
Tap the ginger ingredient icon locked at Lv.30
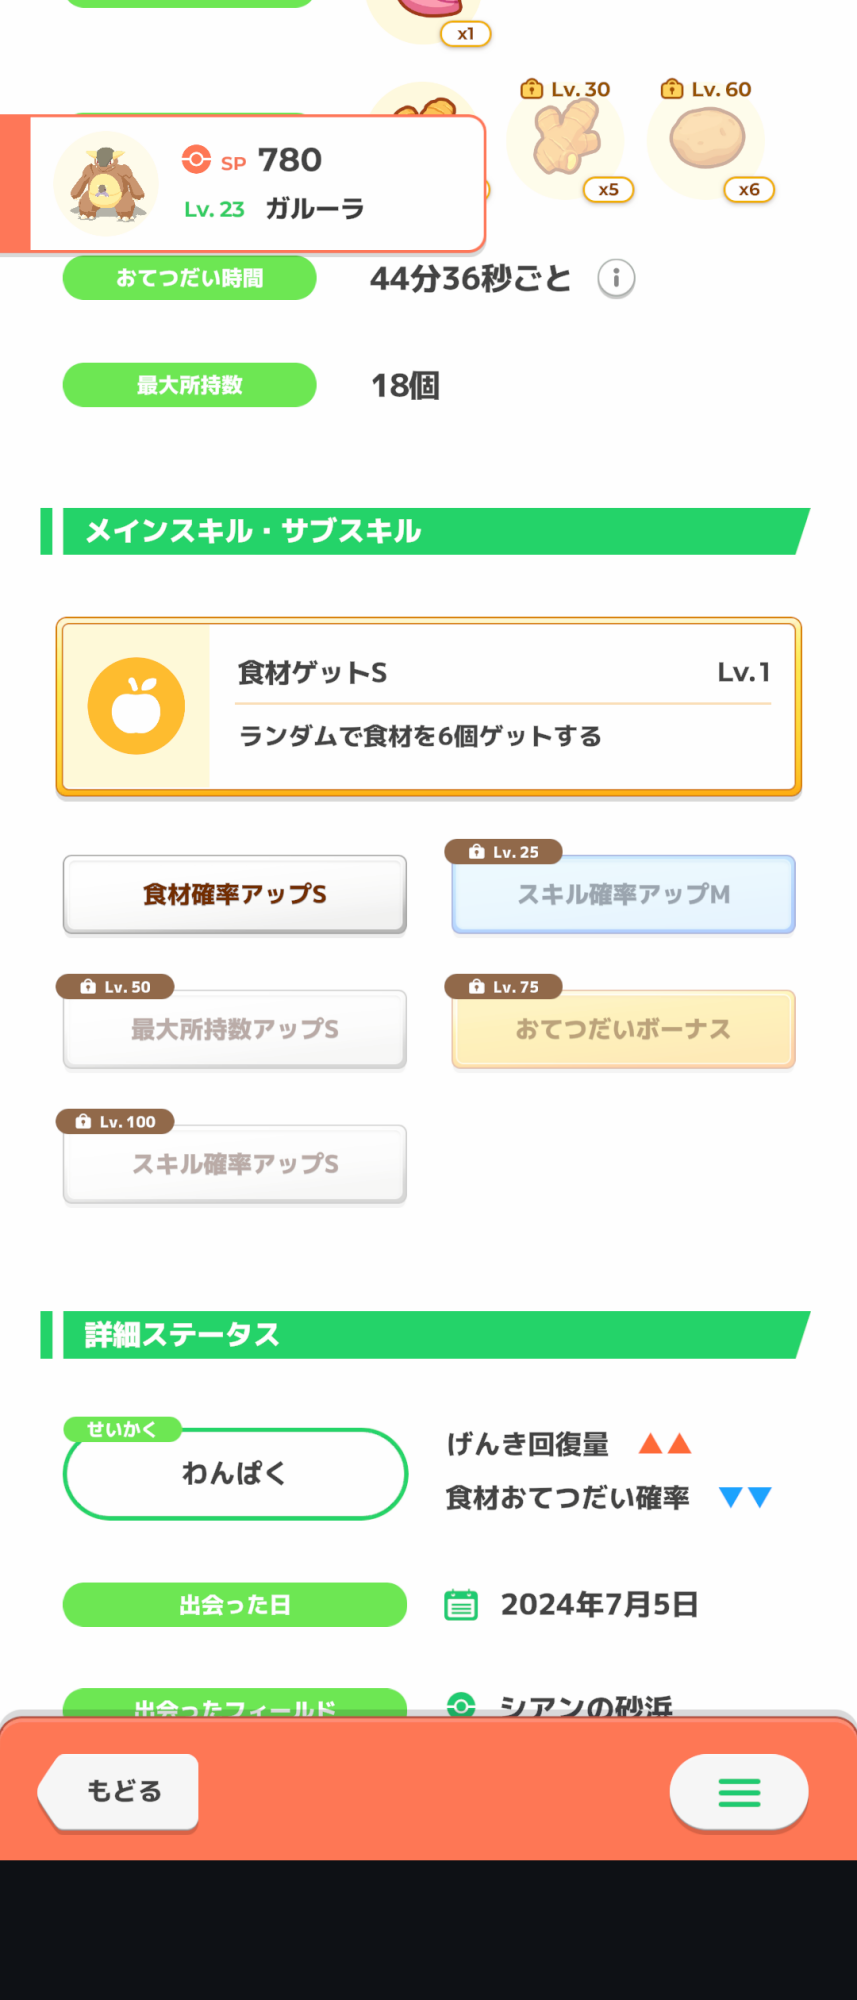(x=566, y=140)
